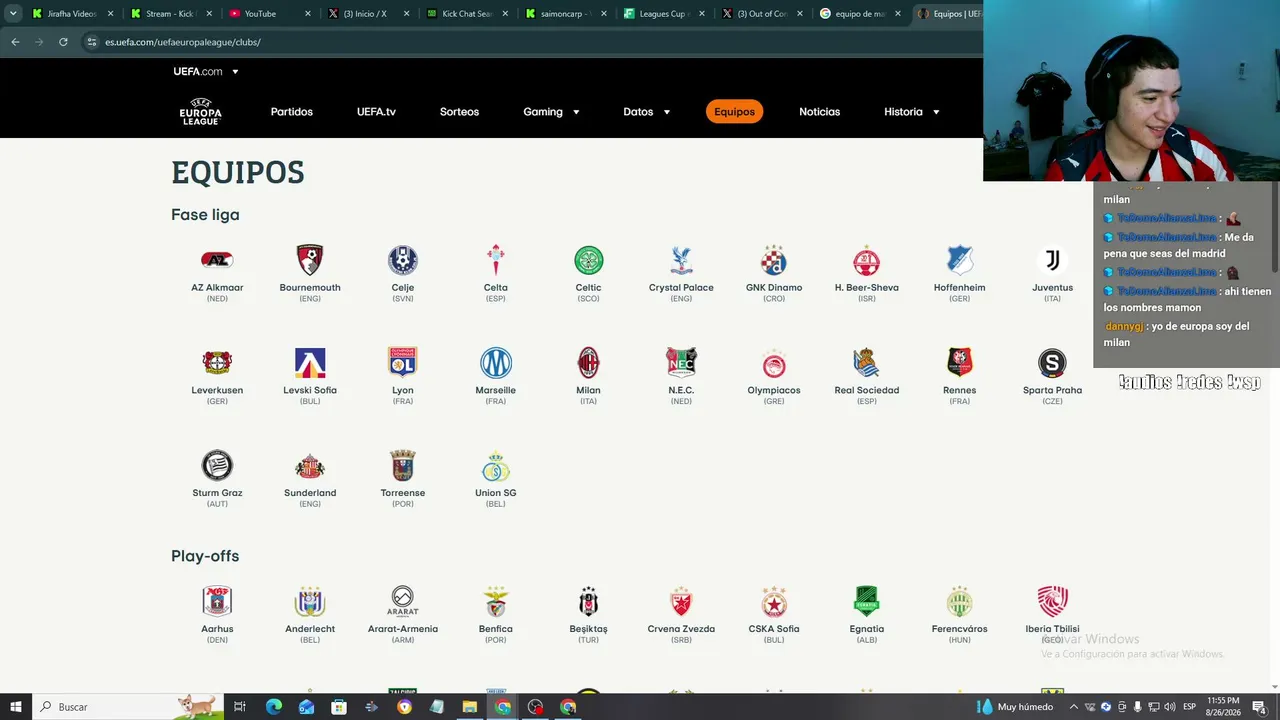Open the Egnatia team link

coord(867,629)
